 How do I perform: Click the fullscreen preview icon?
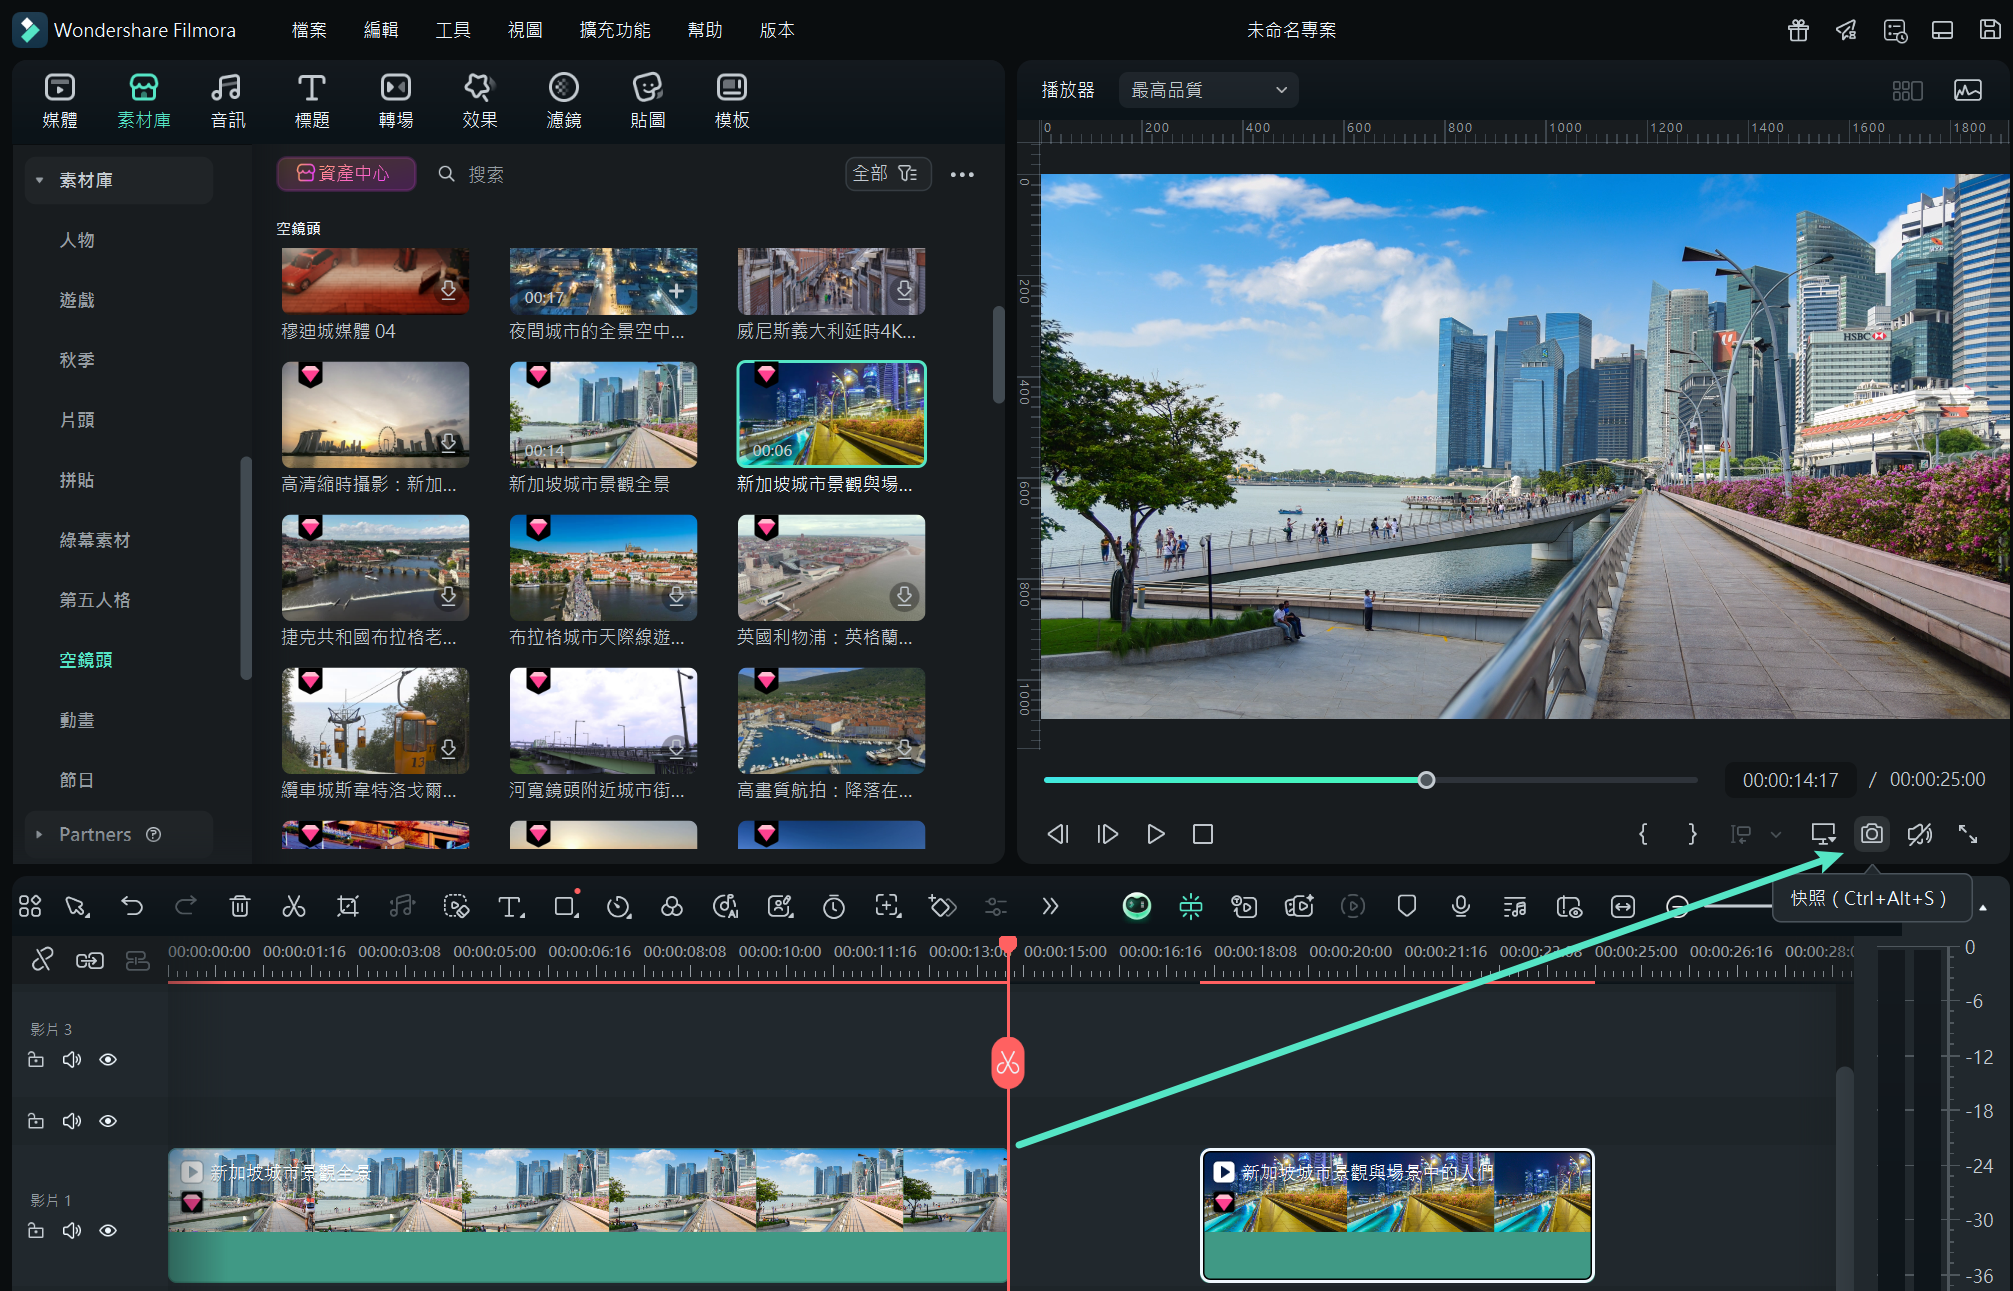tap(1967, 834)
